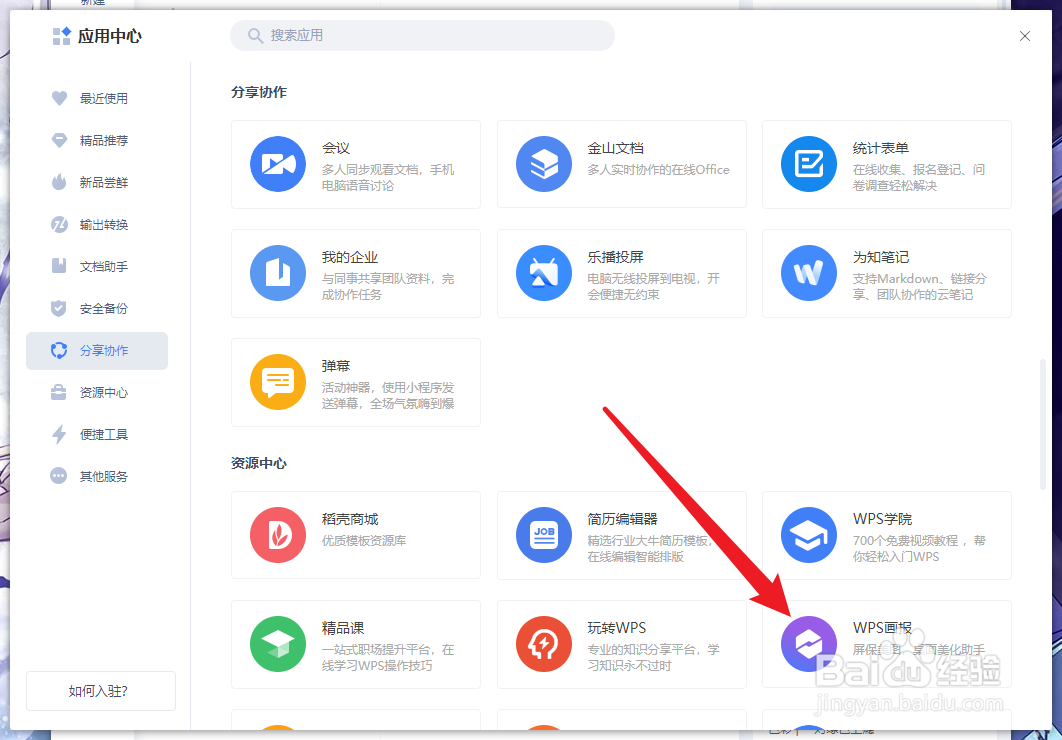Close the 应用中心 dialog
1062x740 pixels.
coord(1024,36)
